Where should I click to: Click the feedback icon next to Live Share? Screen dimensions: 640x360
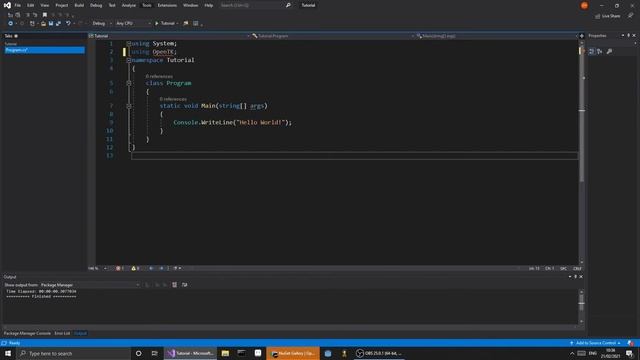630,16
